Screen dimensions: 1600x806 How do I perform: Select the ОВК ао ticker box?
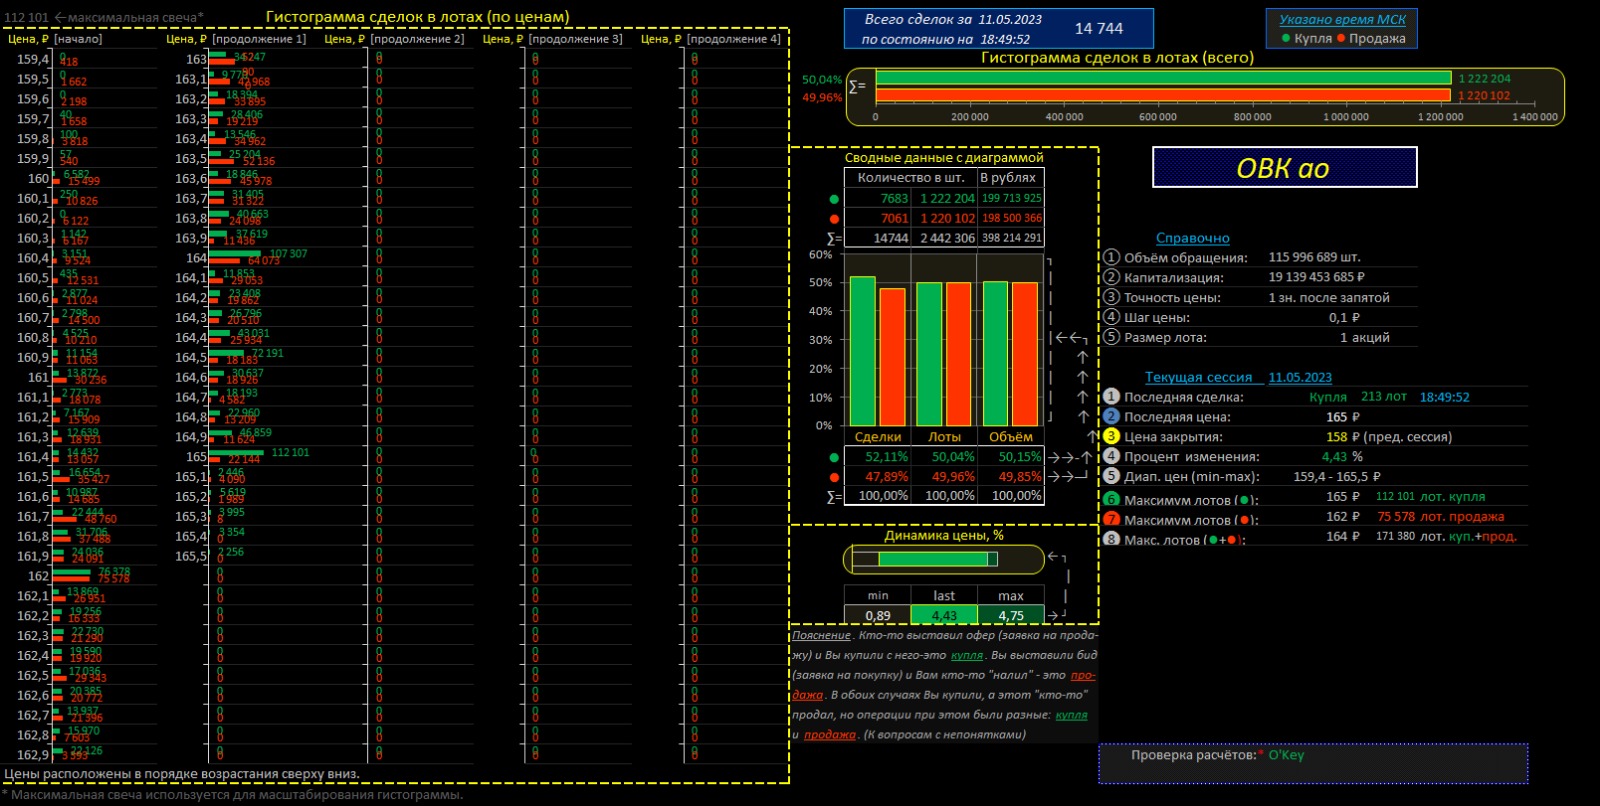click(x=1284, y=167)
